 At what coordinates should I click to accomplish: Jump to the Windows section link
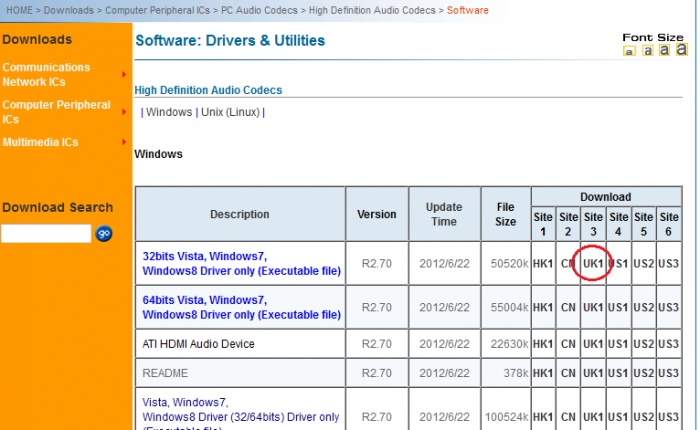click(x=168, y=112)
